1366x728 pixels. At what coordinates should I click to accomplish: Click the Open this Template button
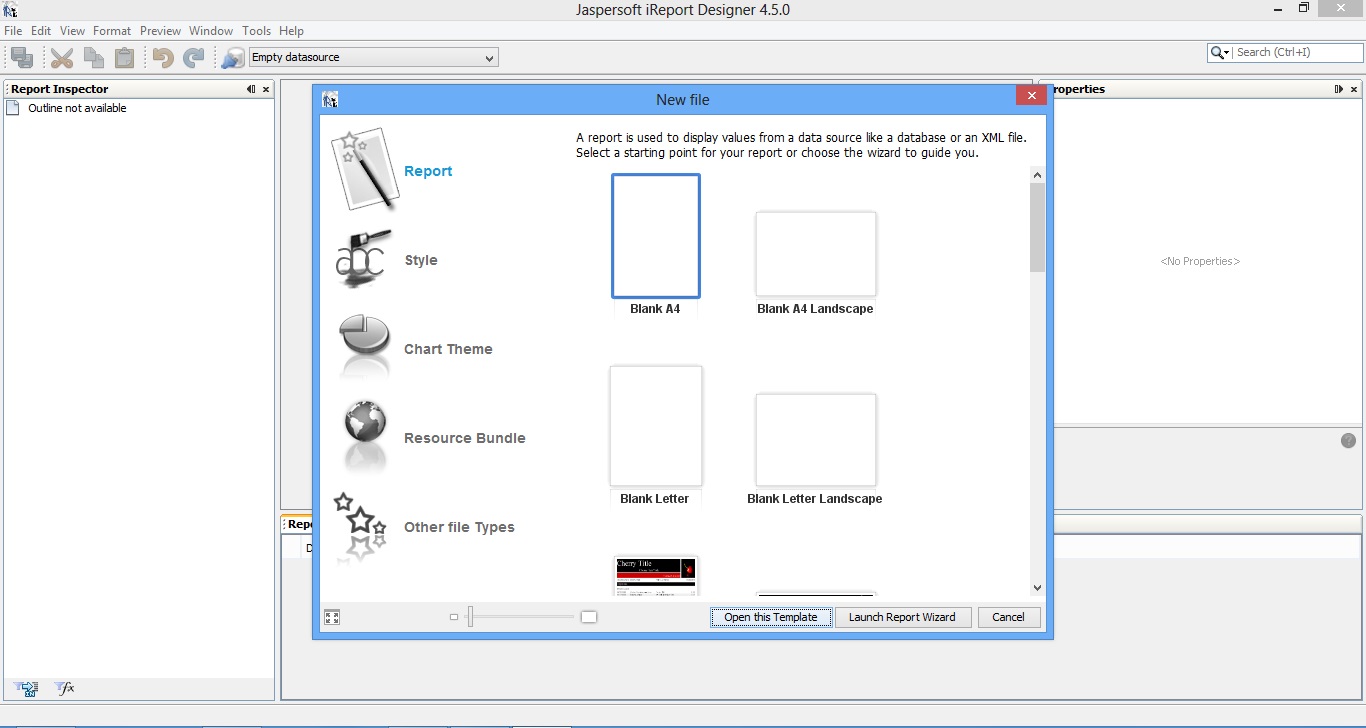coord(770,617)
